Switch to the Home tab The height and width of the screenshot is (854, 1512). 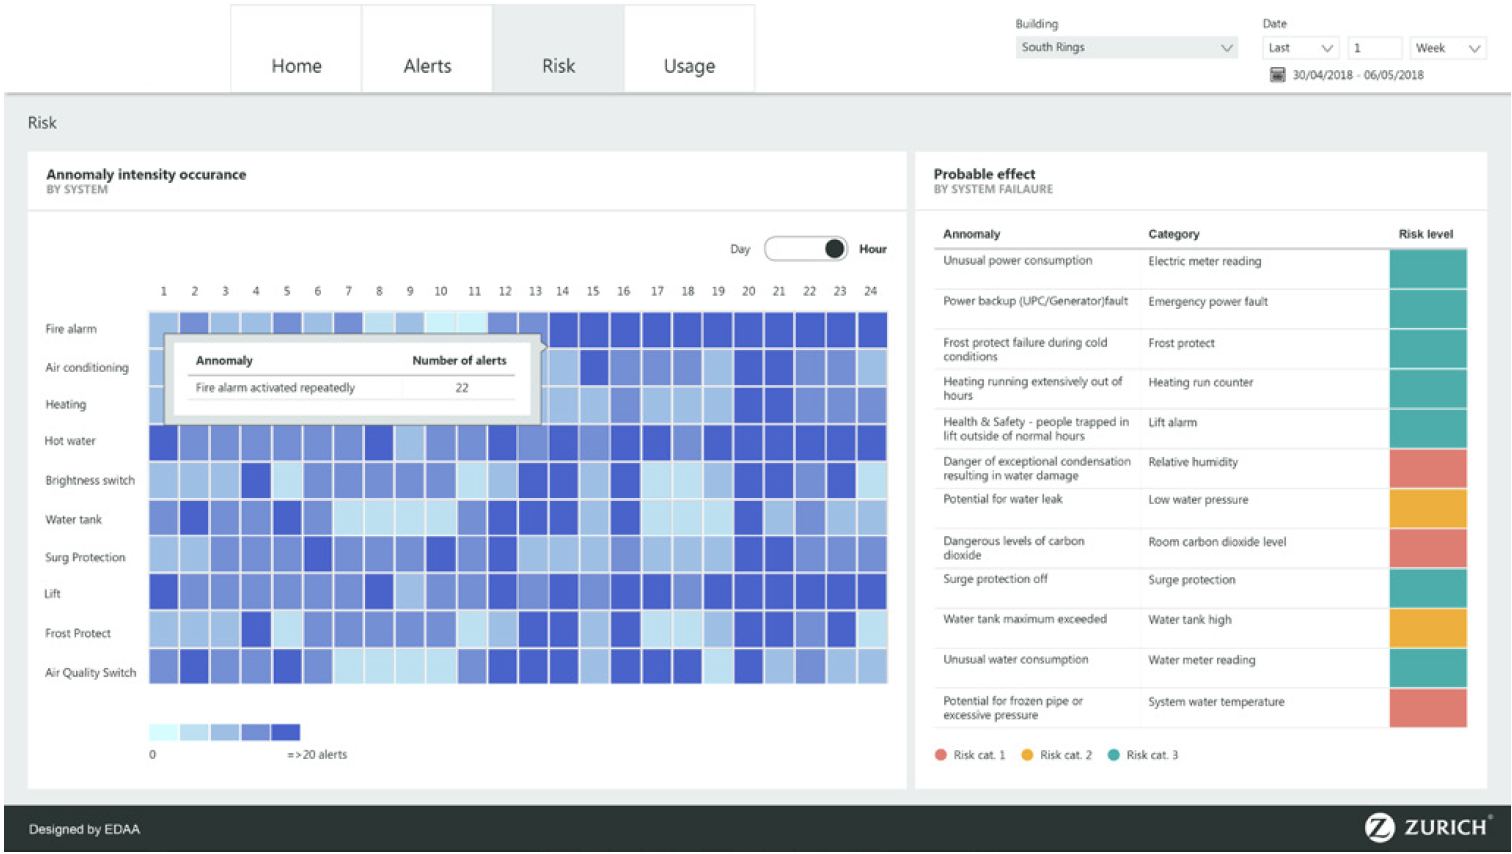[296, 66]
